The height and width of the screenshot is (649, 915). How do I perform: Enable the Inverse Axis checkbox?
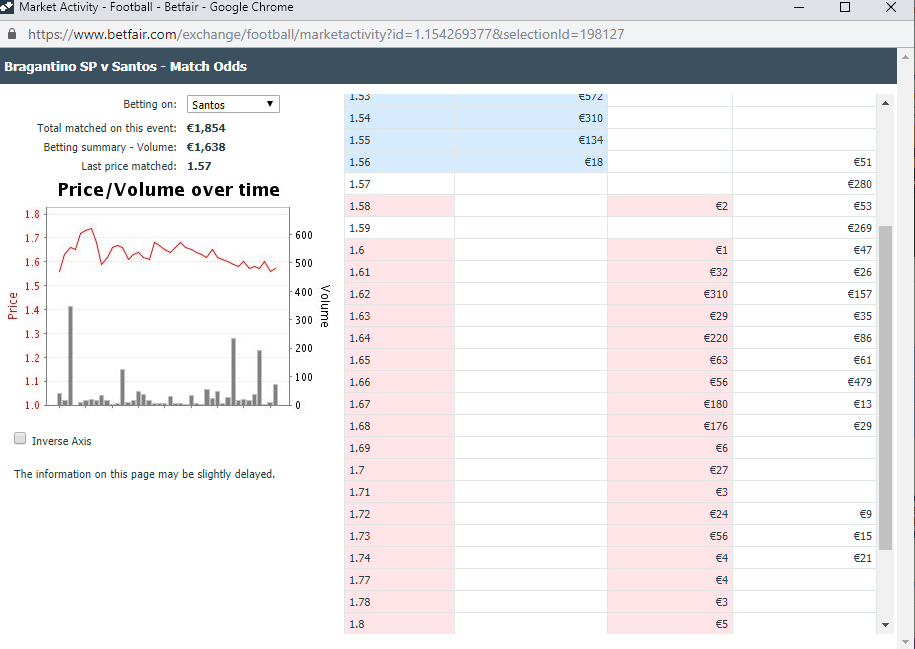pos(20,438)
